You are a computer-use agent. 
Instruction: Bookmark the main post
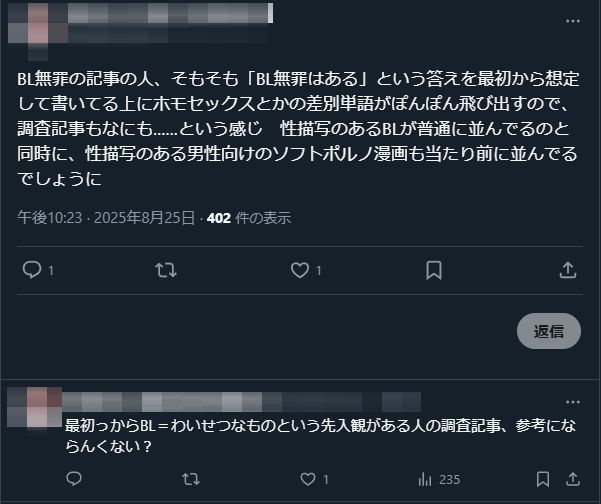pos(434,270)
